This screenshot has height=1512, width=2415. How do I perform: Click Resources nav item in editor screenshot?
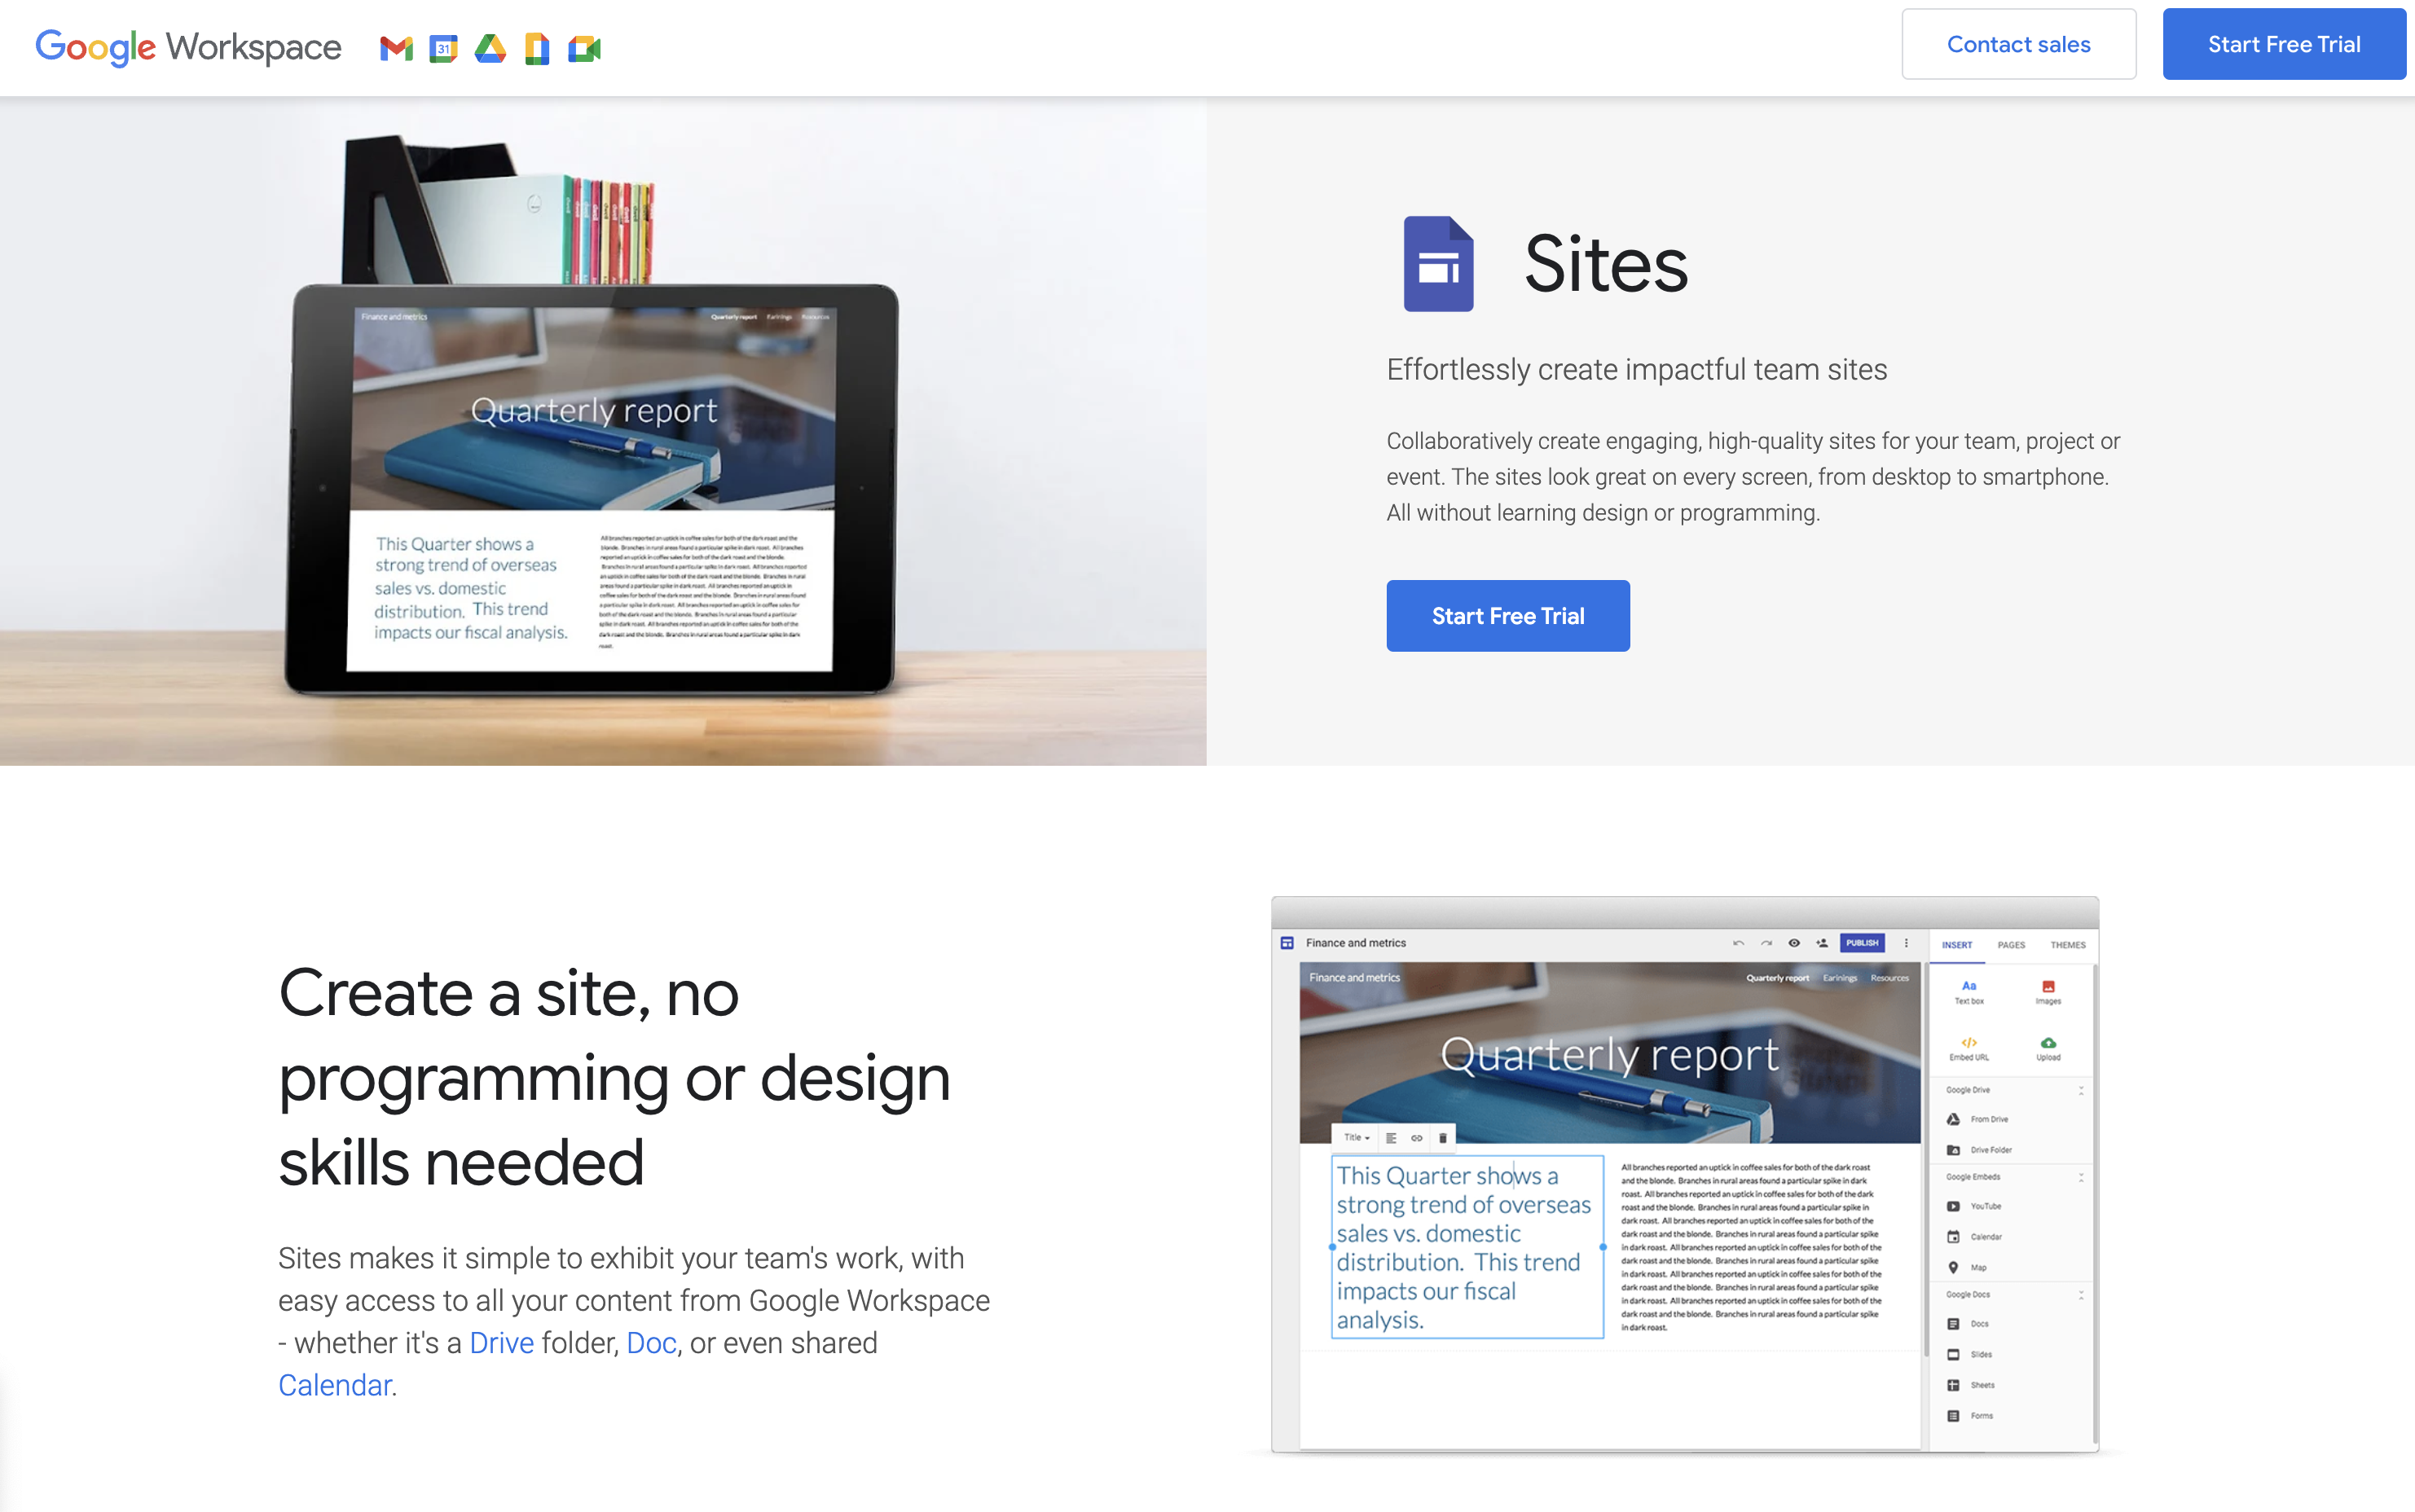click(1890, 978)
